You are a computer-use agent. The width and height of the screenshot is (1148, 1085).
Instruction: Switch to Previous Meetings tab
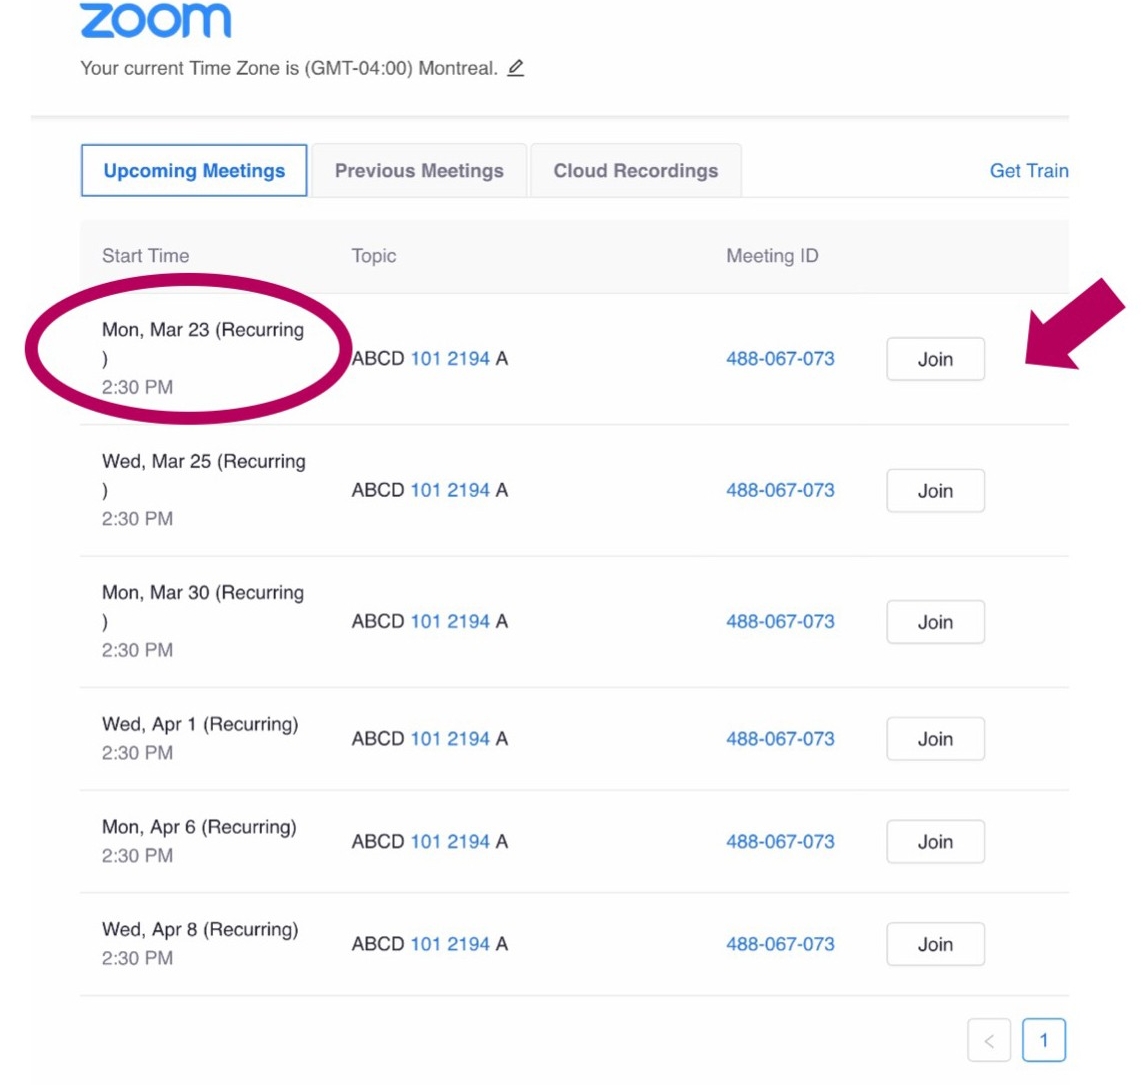pos(419,171)
